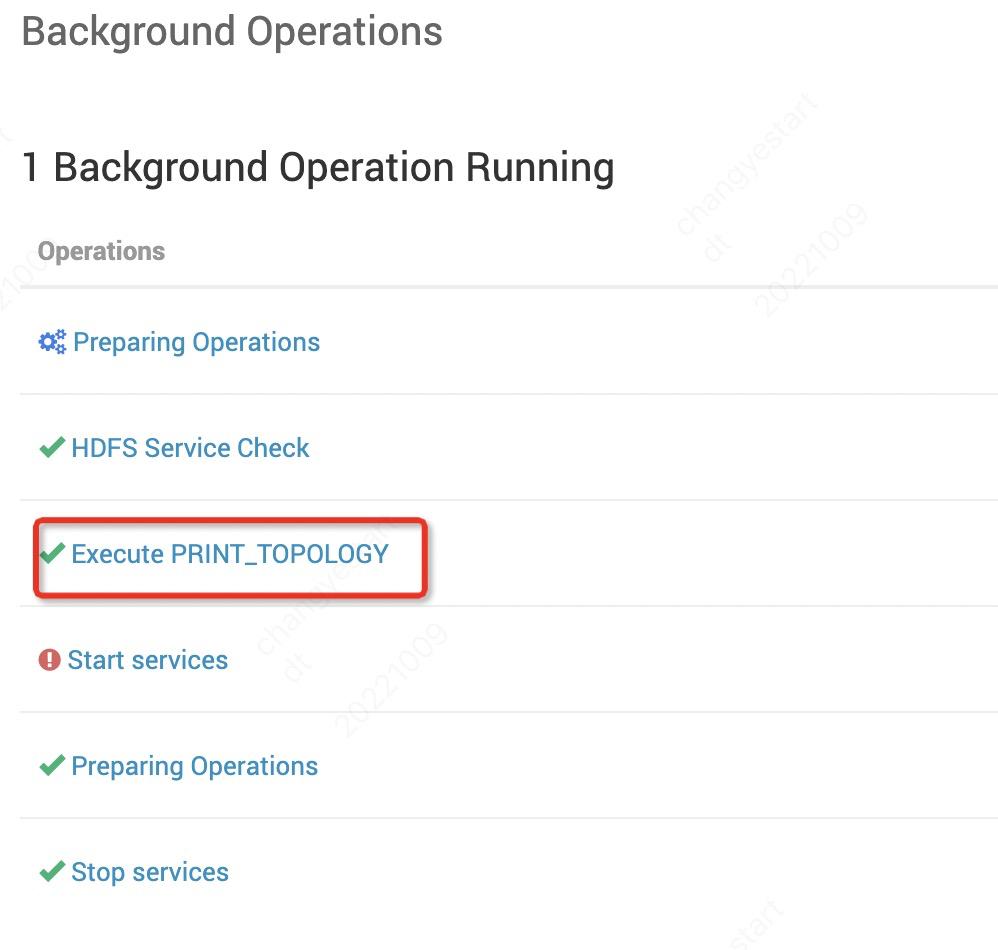Click the Background Operations dialog title

pos(232,32)
